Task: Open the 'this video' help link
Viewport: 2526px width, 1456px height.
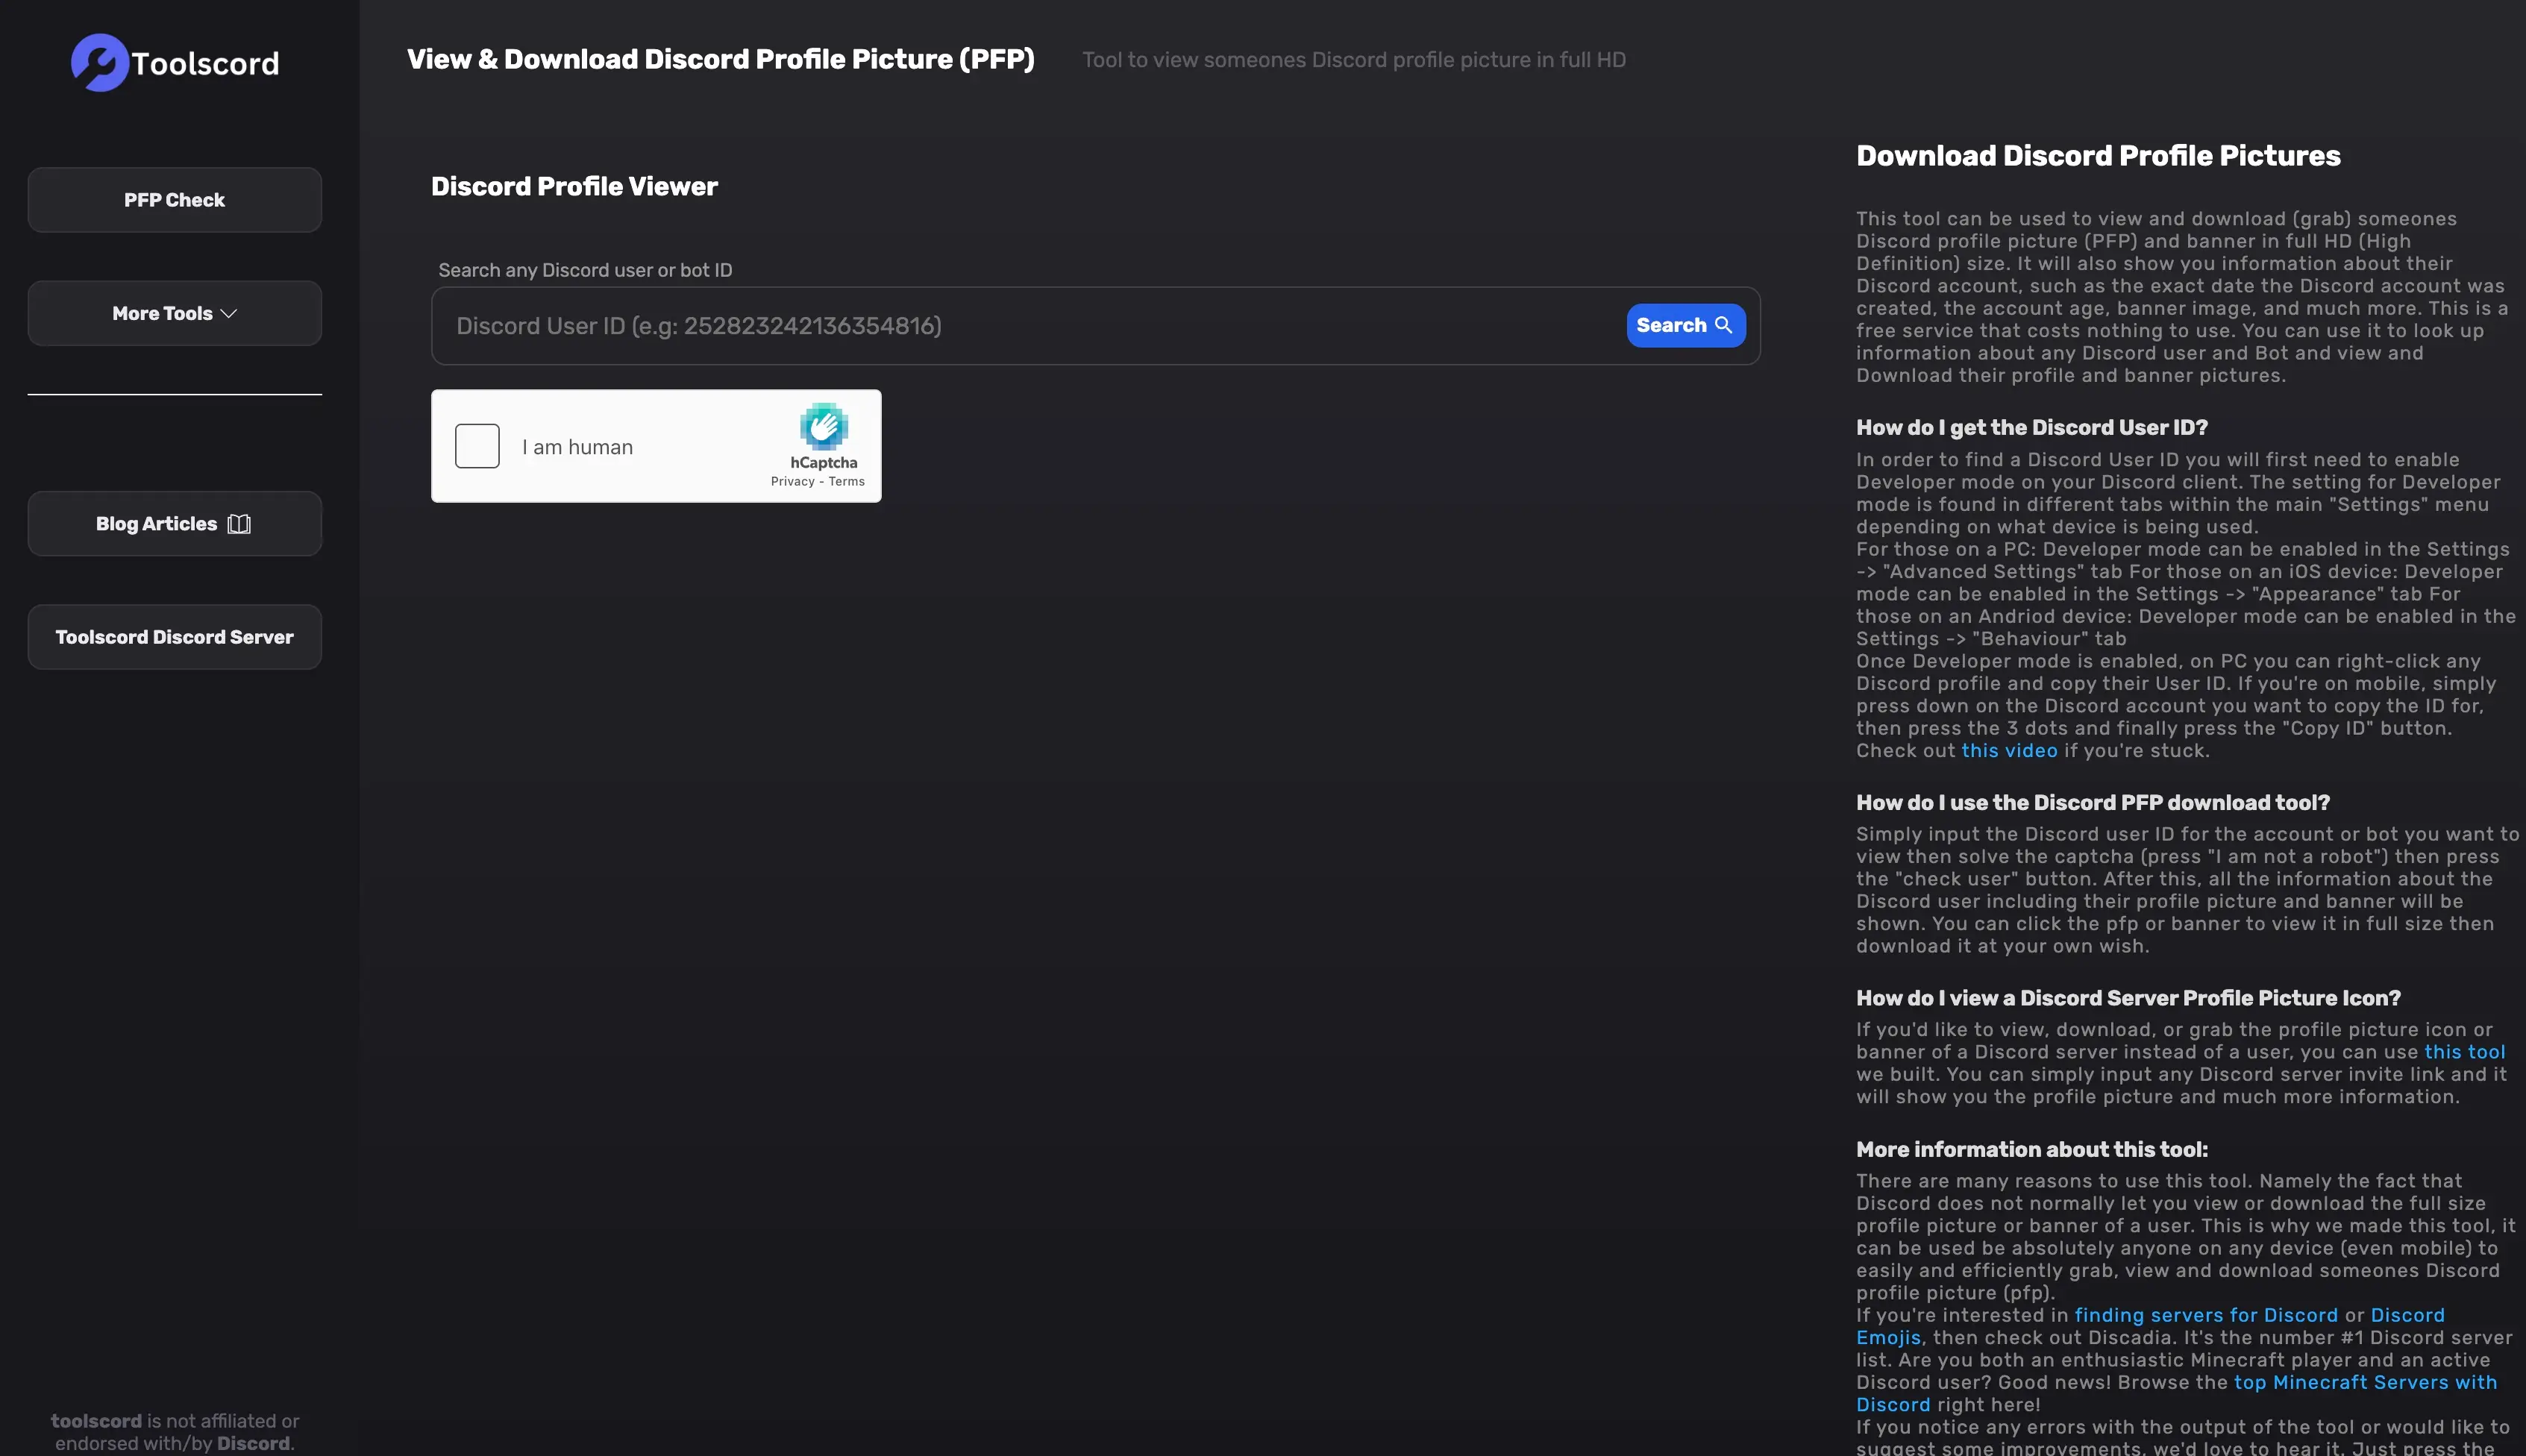Action: [2008, 751]
